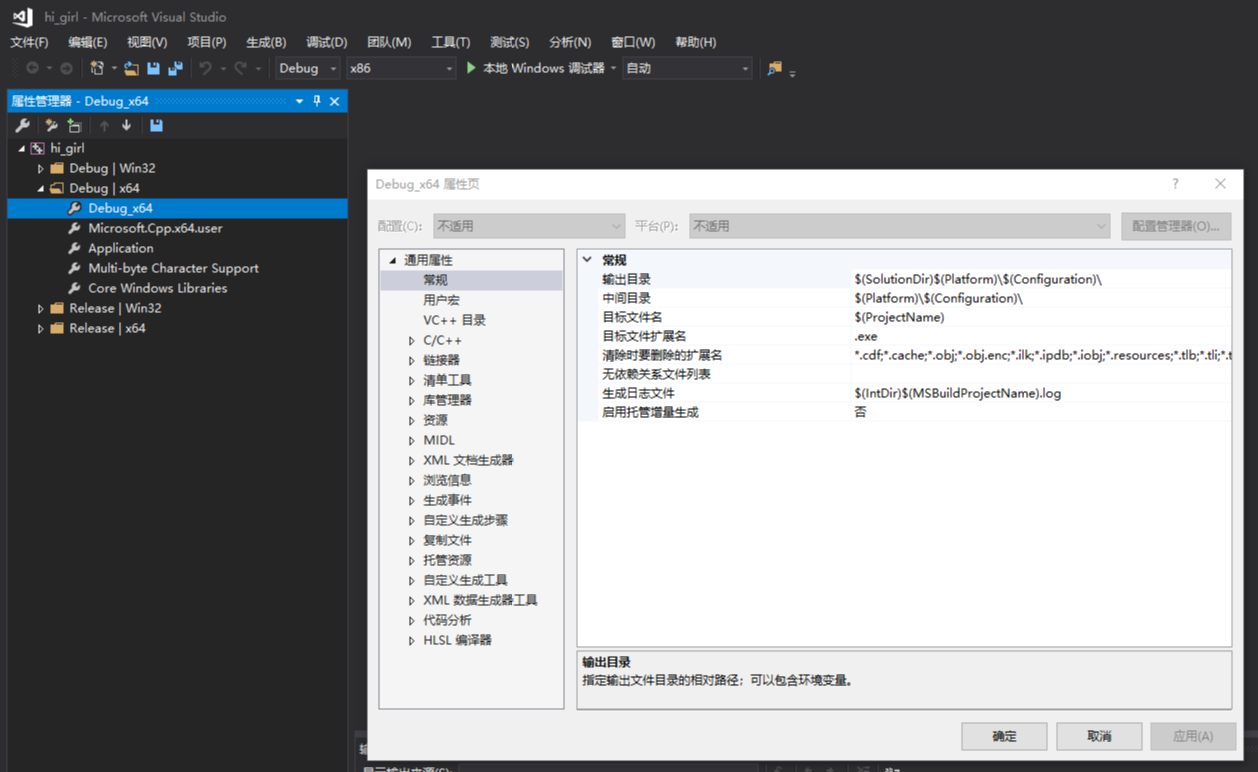Click the Undo icon on the standard toolbar

(x=207, y=68)
